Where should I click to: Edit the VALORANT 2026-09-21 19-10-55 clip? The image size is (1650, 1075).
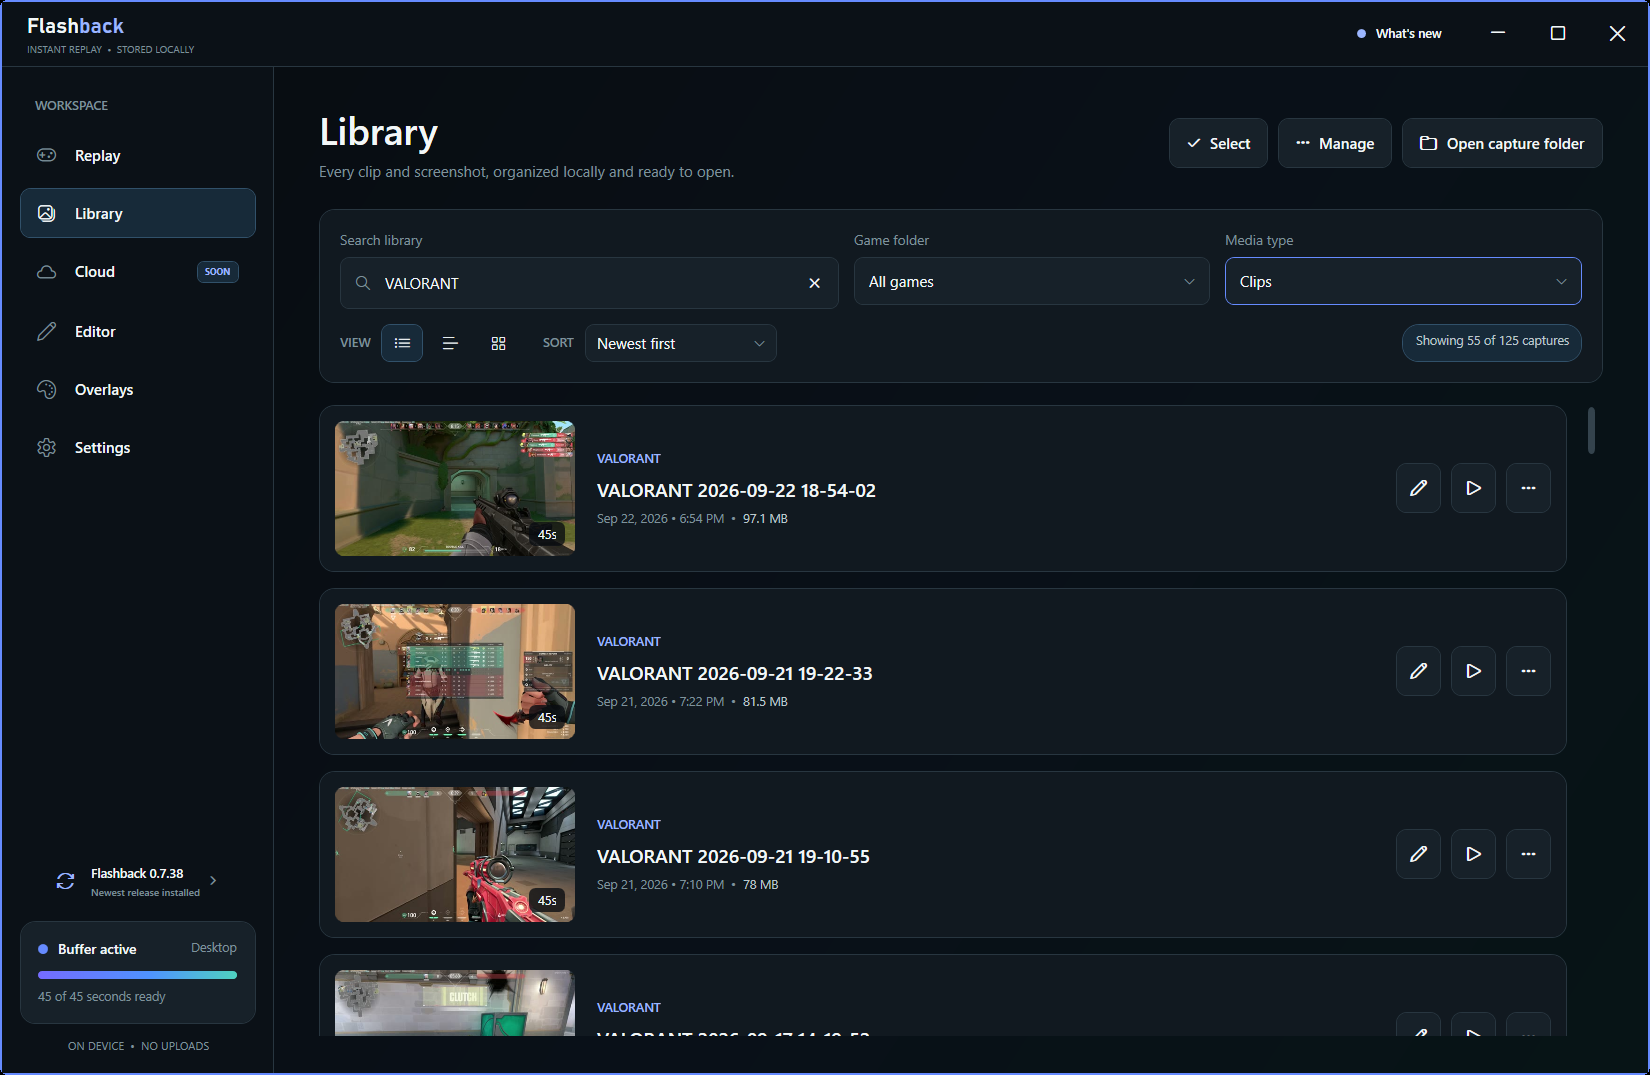[1418, 854]
